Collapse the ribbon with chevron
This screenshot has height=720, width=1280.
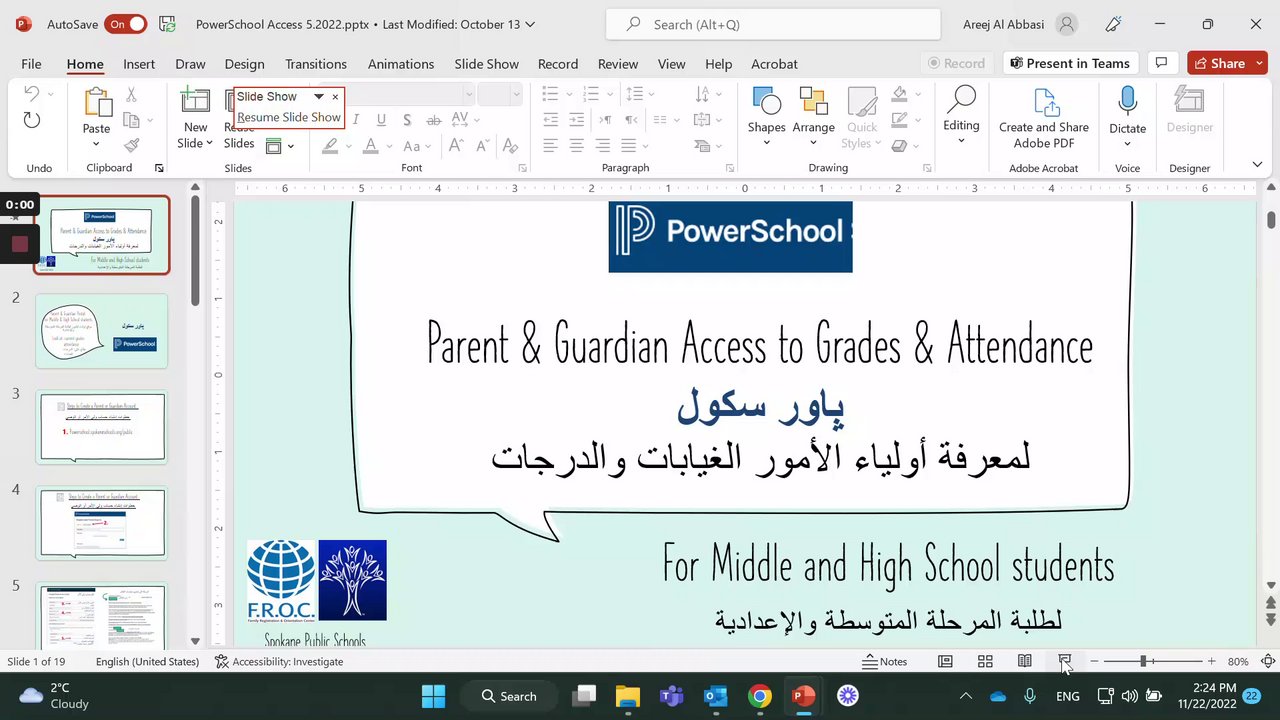(1257, 165)
